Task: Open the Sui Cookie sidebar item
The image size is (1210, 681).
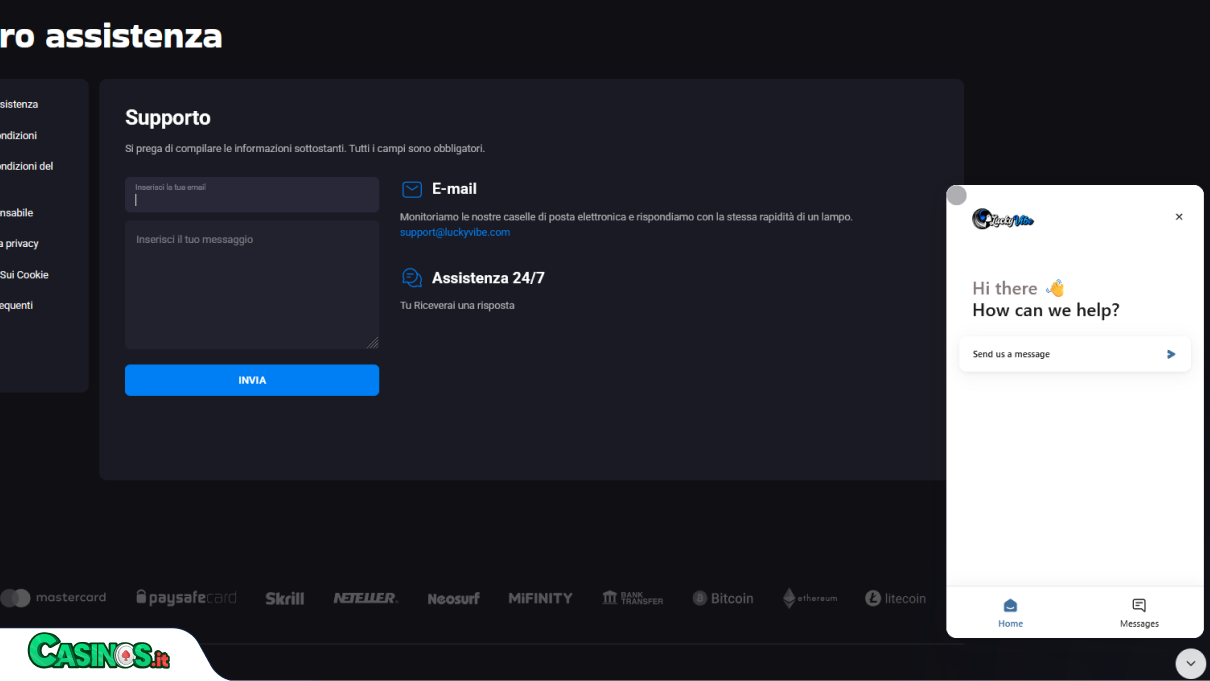Action: [x=24, y=274]
